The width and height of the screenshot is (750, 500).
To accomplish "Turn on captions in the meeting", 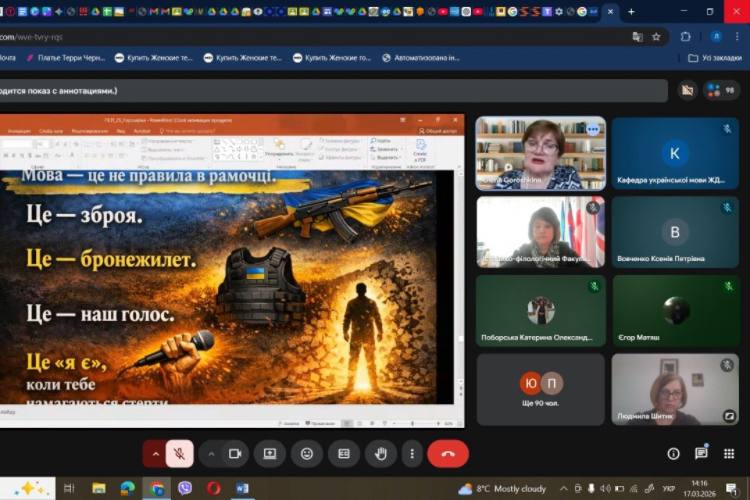I will click(343, 453).
